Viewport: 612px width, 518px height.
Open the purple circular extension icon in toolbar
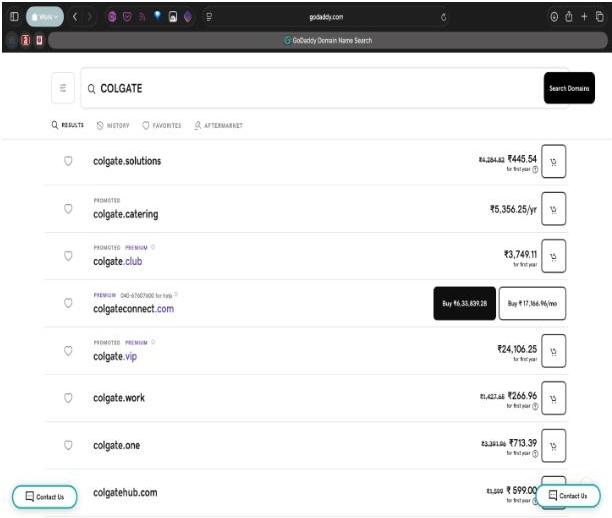[112, 17]
